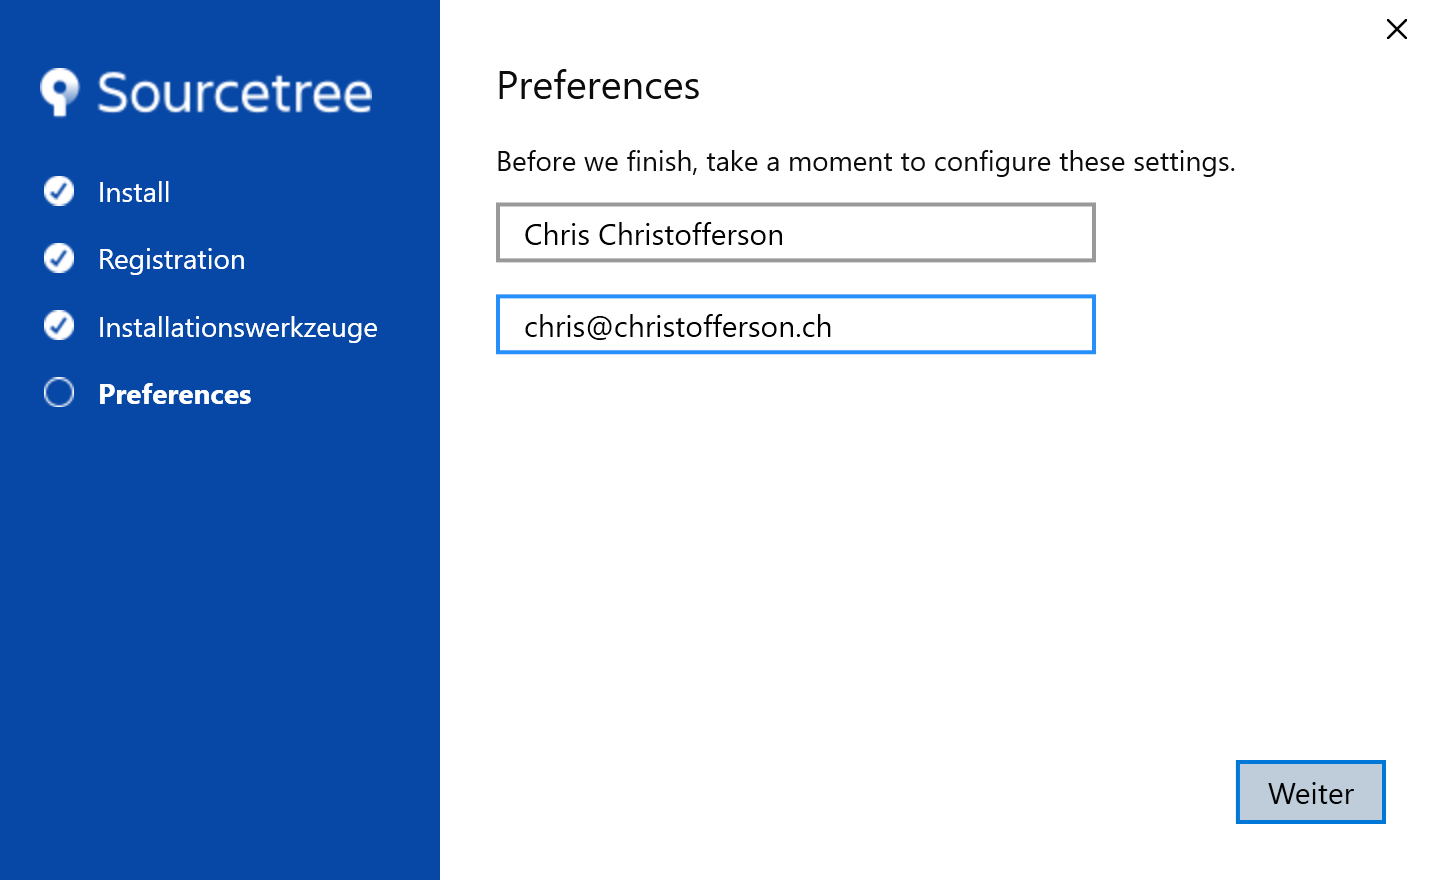Image resolution: width=1442 pixels, height=880 pixels.
Task: Click the Sourcetree wordmark text
Action: (x=234, y=93)
